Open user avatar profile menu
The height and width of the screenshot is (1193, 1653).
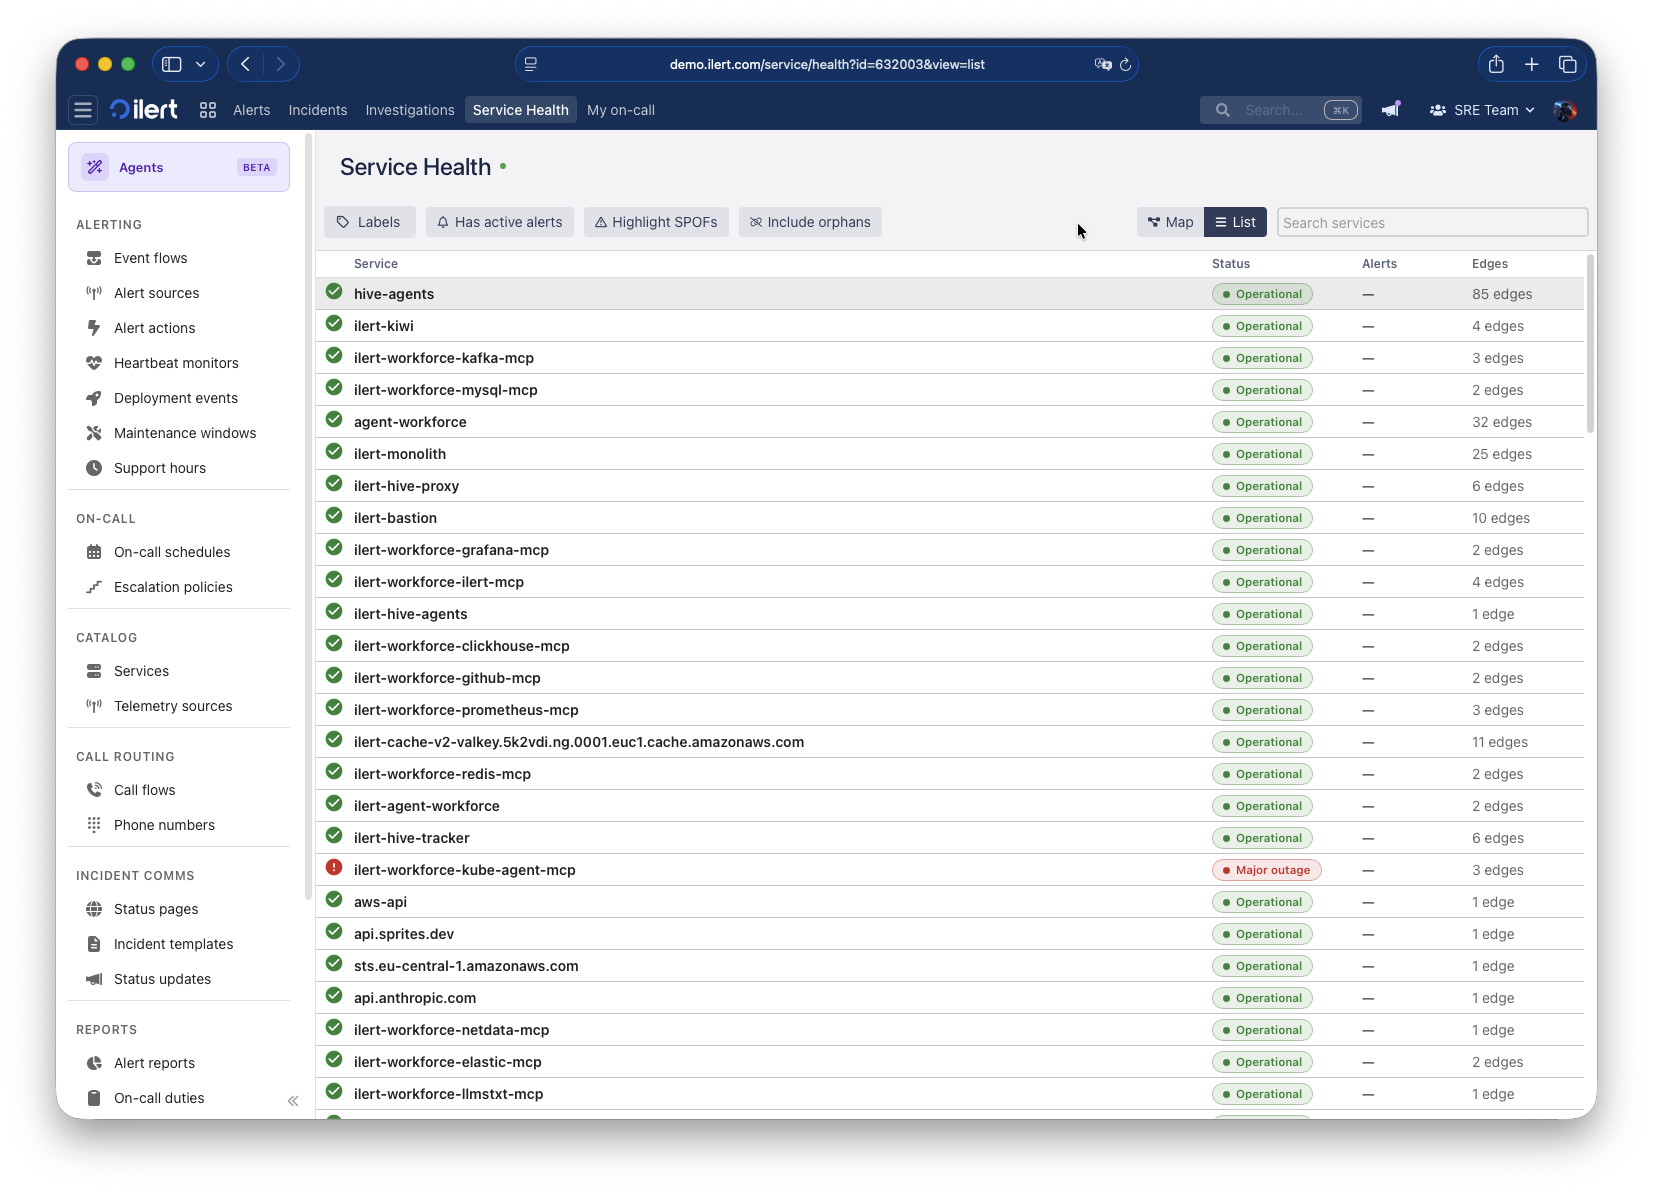pos(1565,110)
